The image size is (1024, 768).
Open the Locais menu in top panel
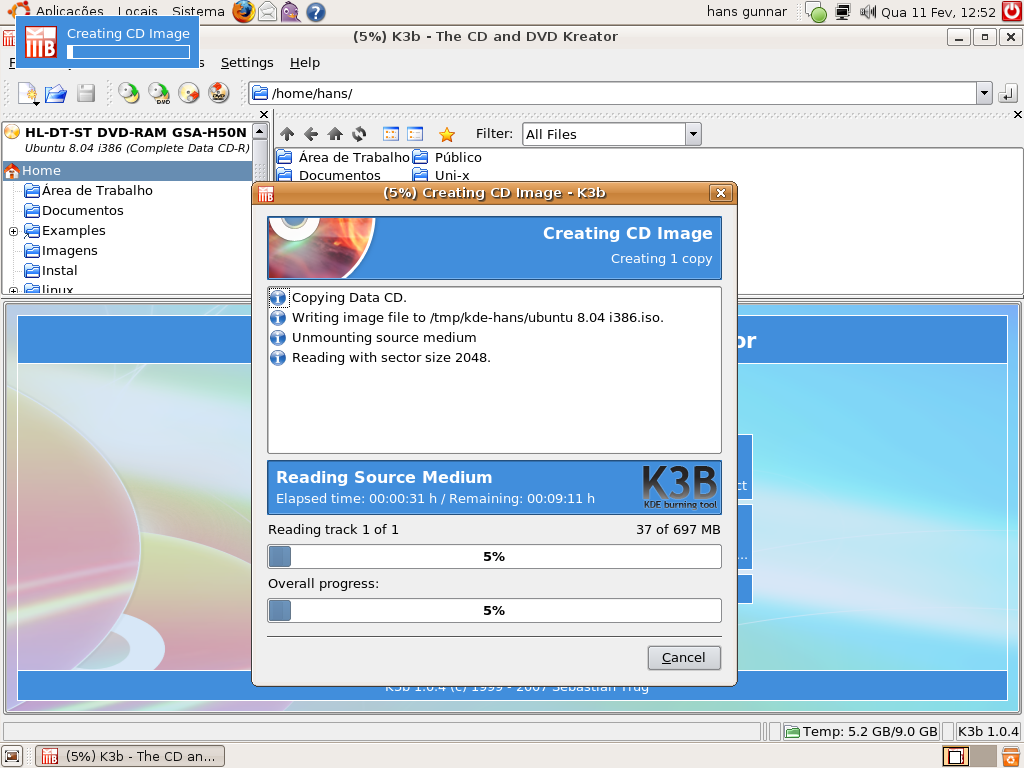click(138, 11)
